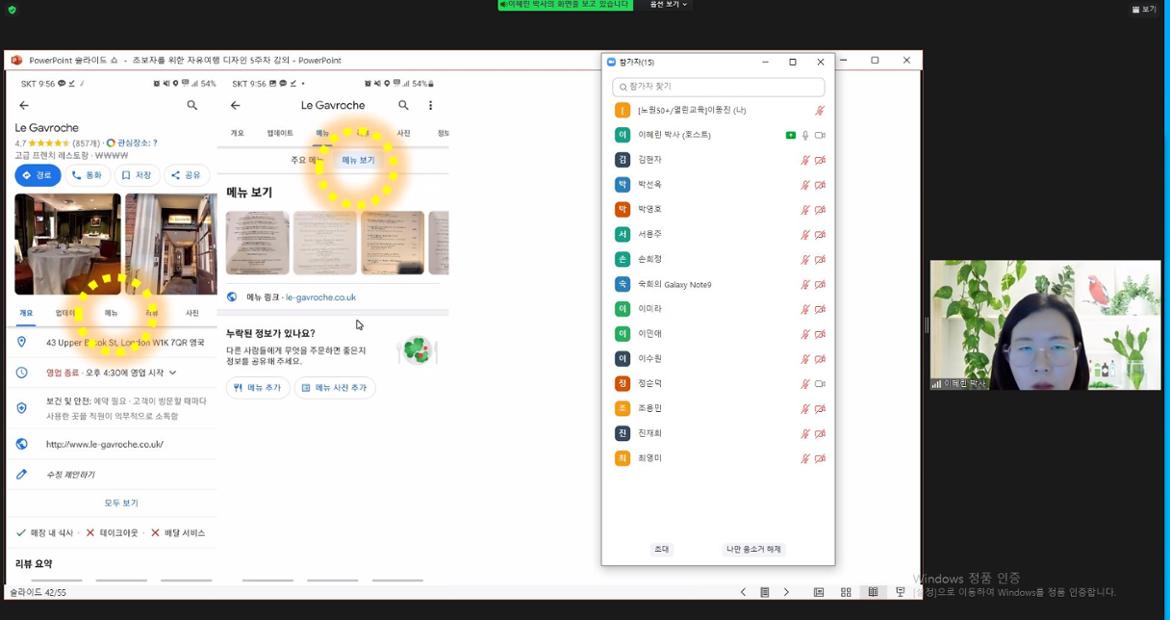Image resolution: width=1170 pixels, height=620 pixels.
Task: Tap the search magnifier in the left phone screen
Action: point(193,106)
